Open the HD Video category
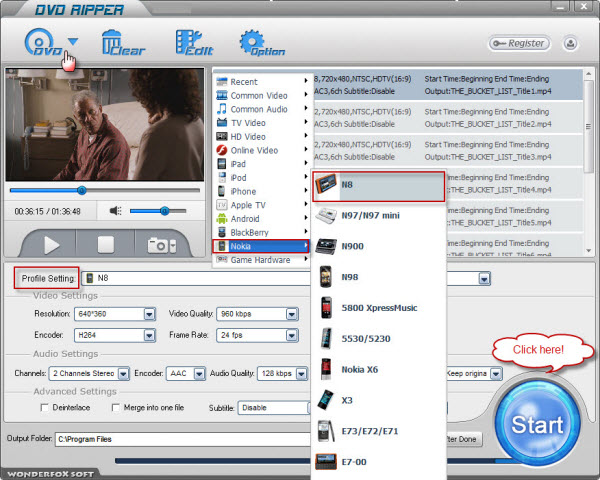The height and width of the screenshot is (480, 600). tap(262, 137)
